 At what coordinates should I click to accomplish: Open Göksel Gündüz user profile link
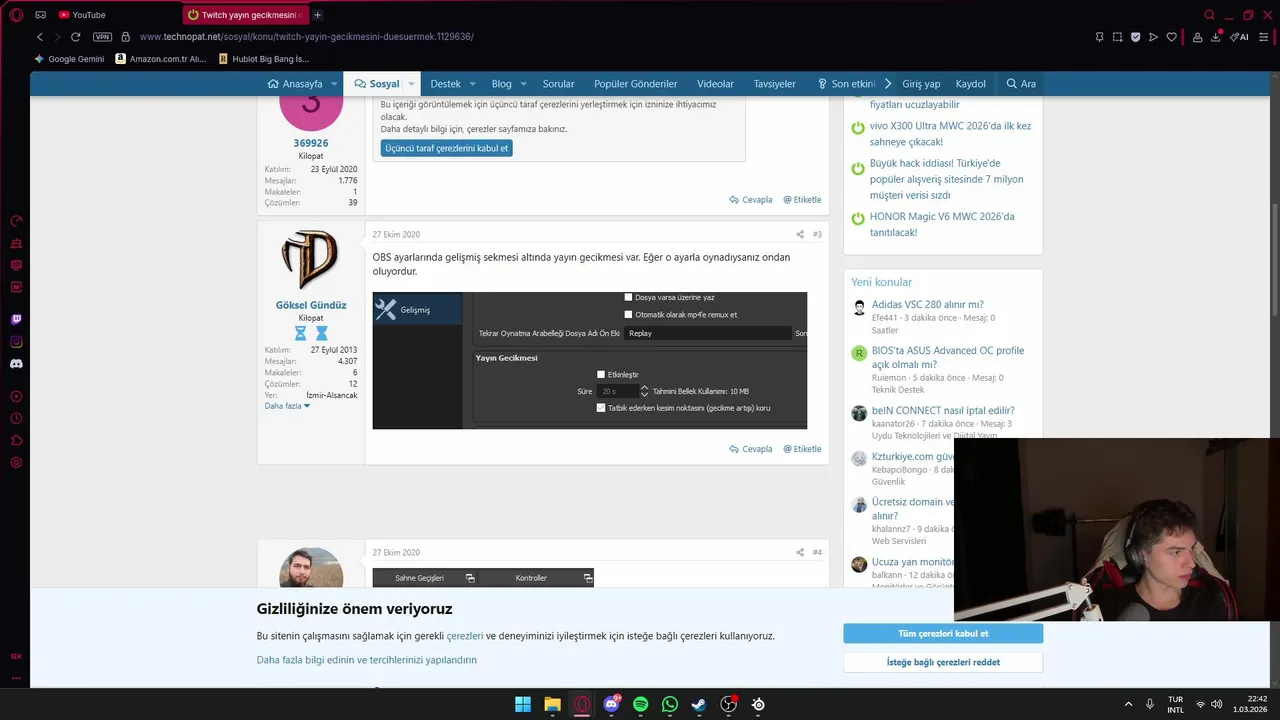(311, 305)
